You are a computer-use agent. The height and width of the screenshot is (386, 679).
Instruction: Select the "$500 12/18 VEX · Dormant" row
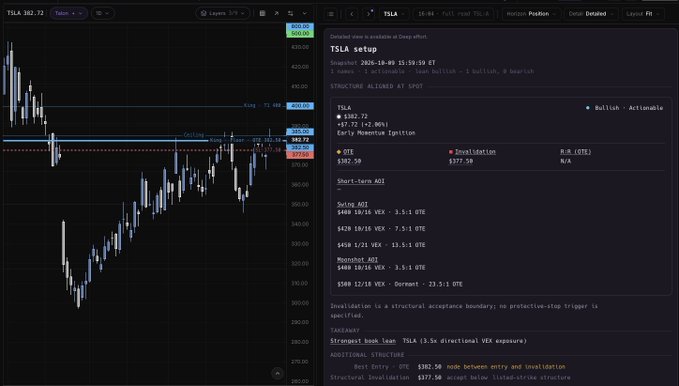(400, 285)
